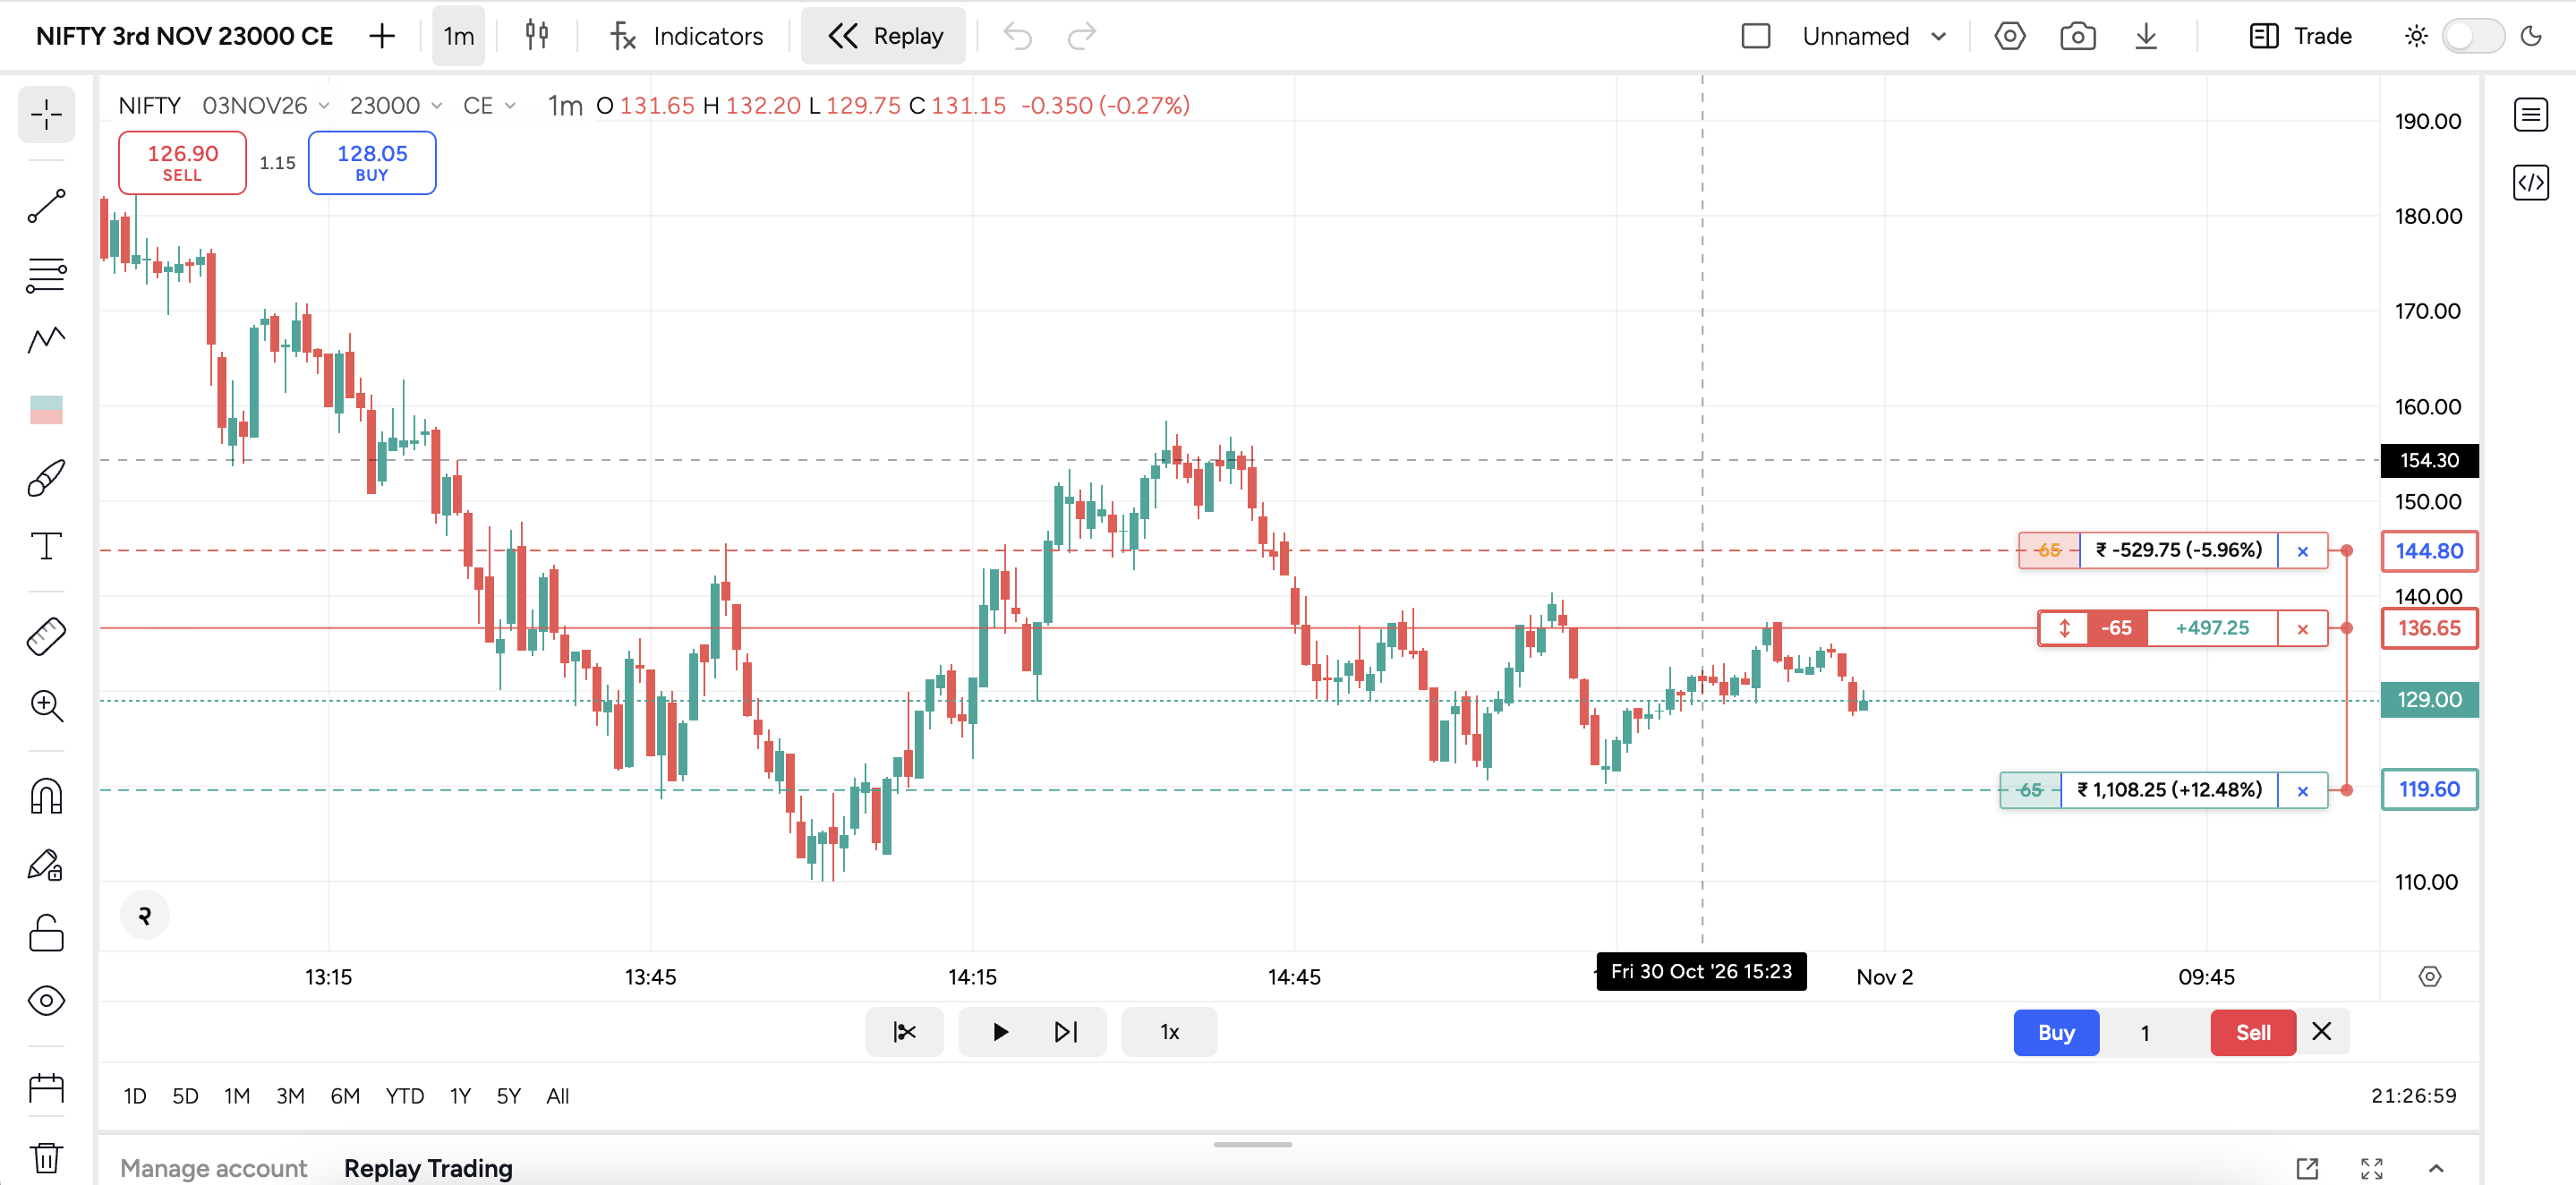The height and width of the screenshot is (1185, 2576).
Task: Step replay forward one bar
Action: click(1067, 1032)
